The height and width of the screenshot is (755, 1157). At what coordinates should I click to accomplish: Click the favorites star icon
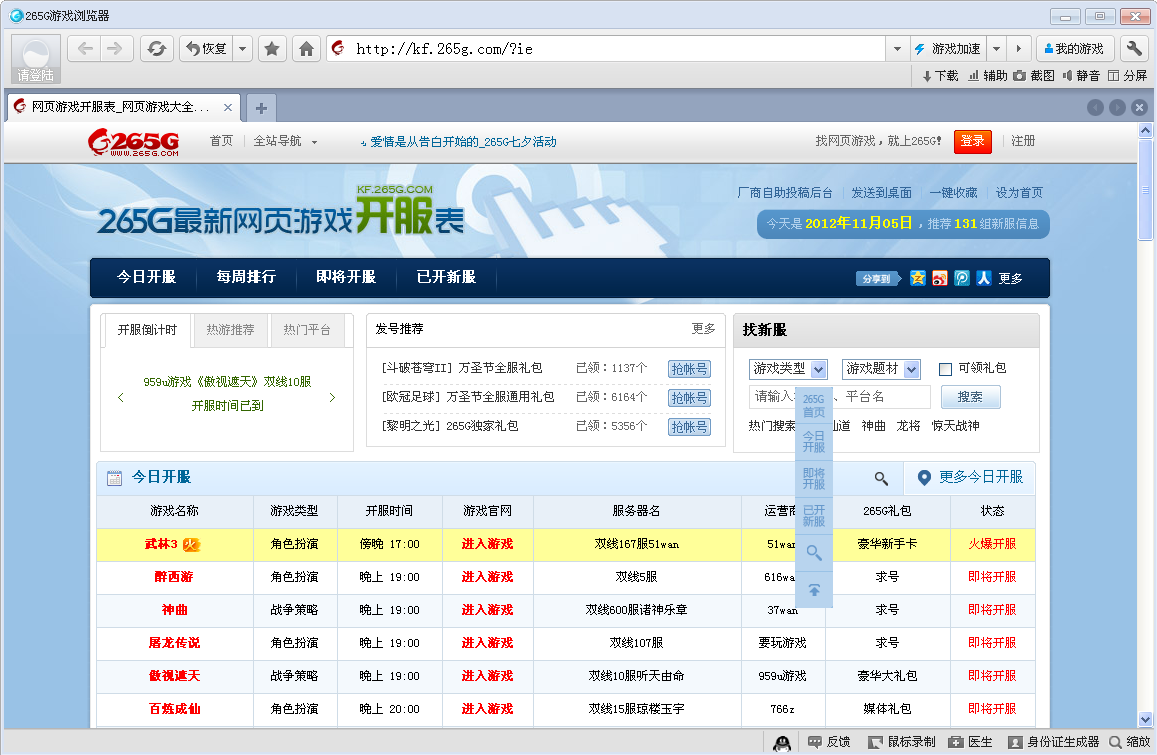point(272,49)
